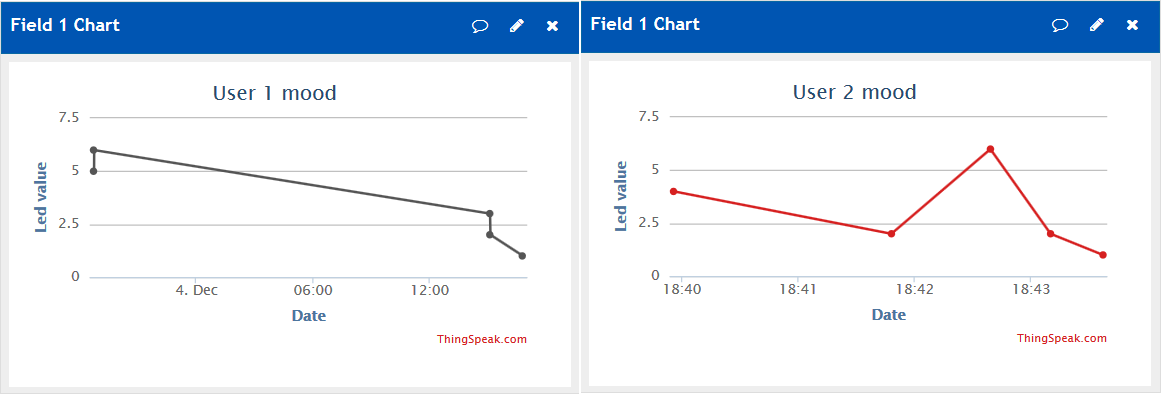This screenshot has height=397, width=1164.
Task: Click the 4. Dec label on the Date axis
Action: pyautogui.click(x=197, y=290)
